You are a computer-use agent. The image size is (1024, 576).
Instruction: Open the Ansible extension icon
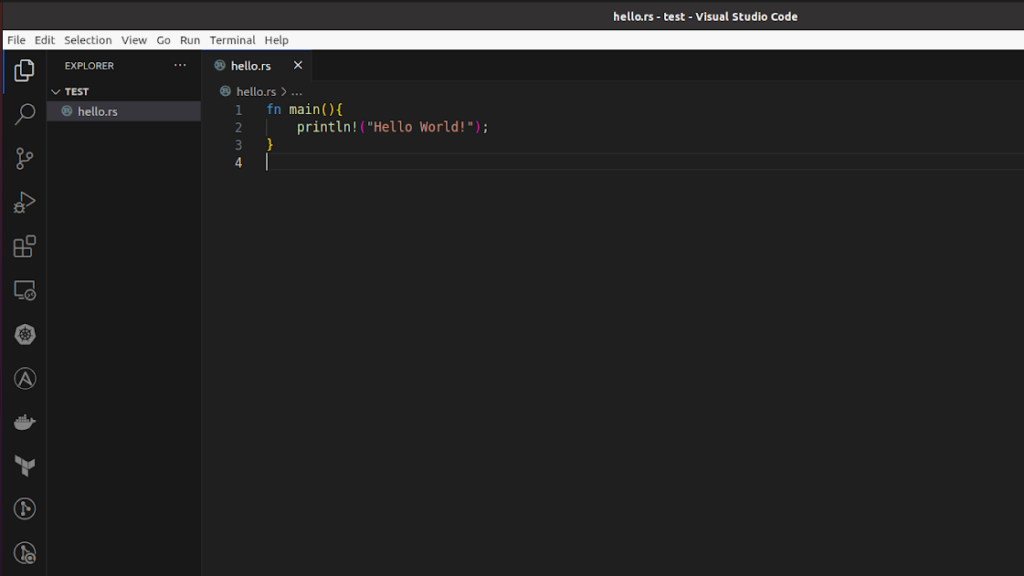24,378
